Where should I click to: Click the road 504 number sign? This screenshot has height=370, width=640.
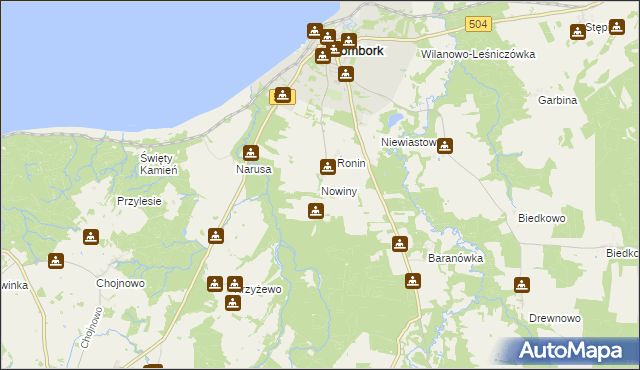pyautogui.click(x=478, y=24)
